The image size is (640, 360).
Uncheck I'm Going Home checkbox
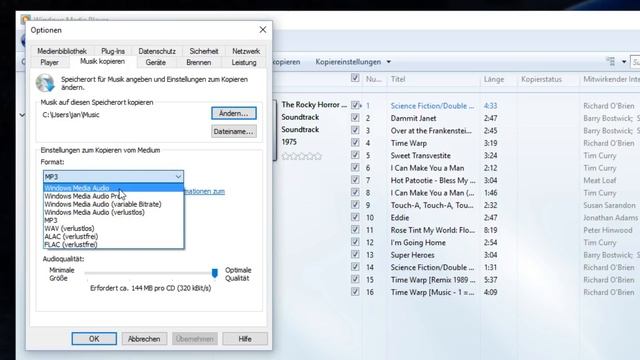tap(355, 242)
